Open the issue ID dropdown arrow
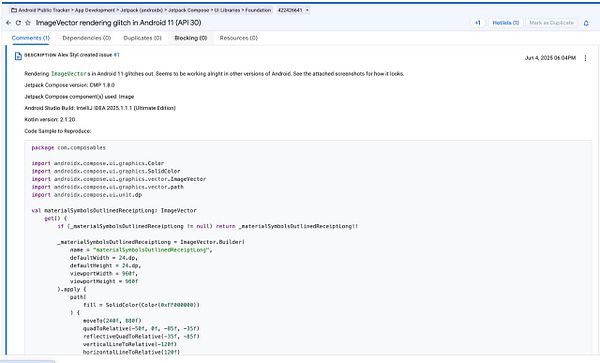600x363 pixels. point(307,10)
